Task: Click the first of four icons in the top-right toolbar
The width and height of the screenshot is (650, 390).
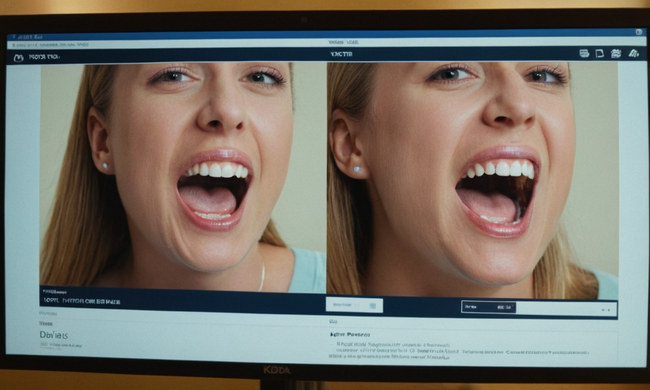Action: [584, 53]
